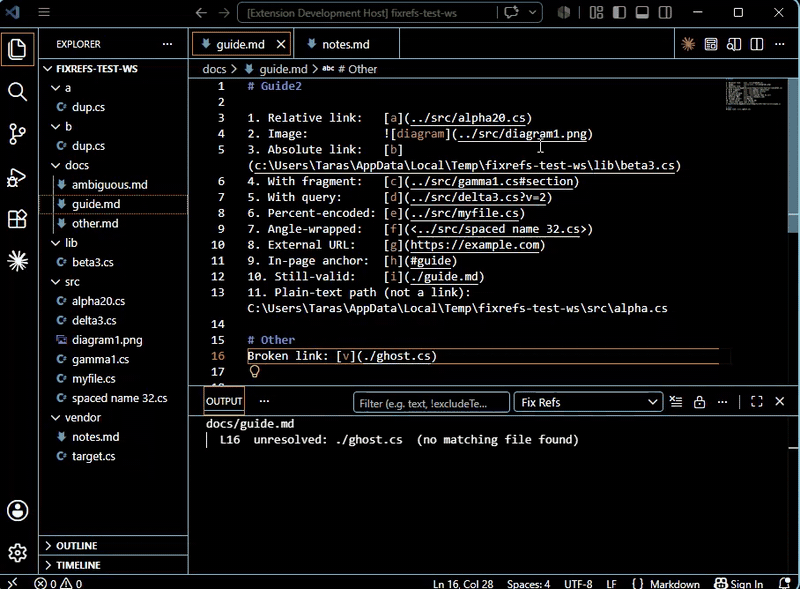800x589 pixels.
Task: Open Accounts menu in activity bar
Action: coord(17,510)
